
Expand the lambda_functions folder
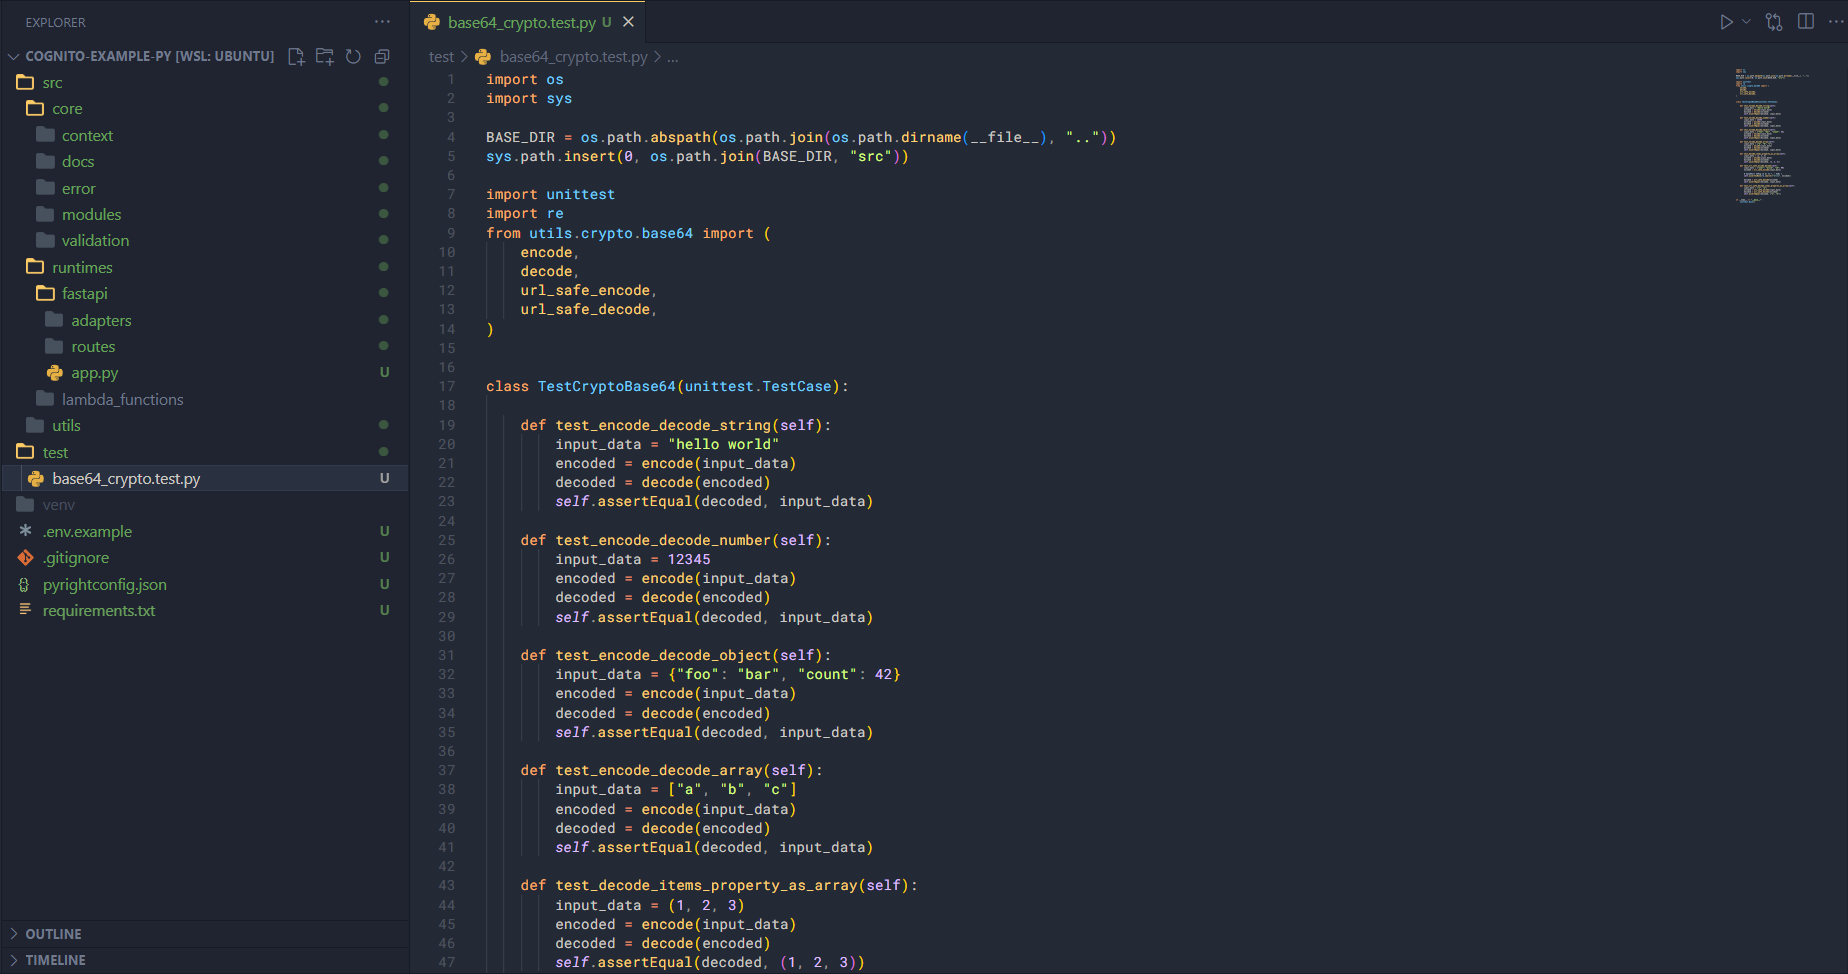(122, 399)
